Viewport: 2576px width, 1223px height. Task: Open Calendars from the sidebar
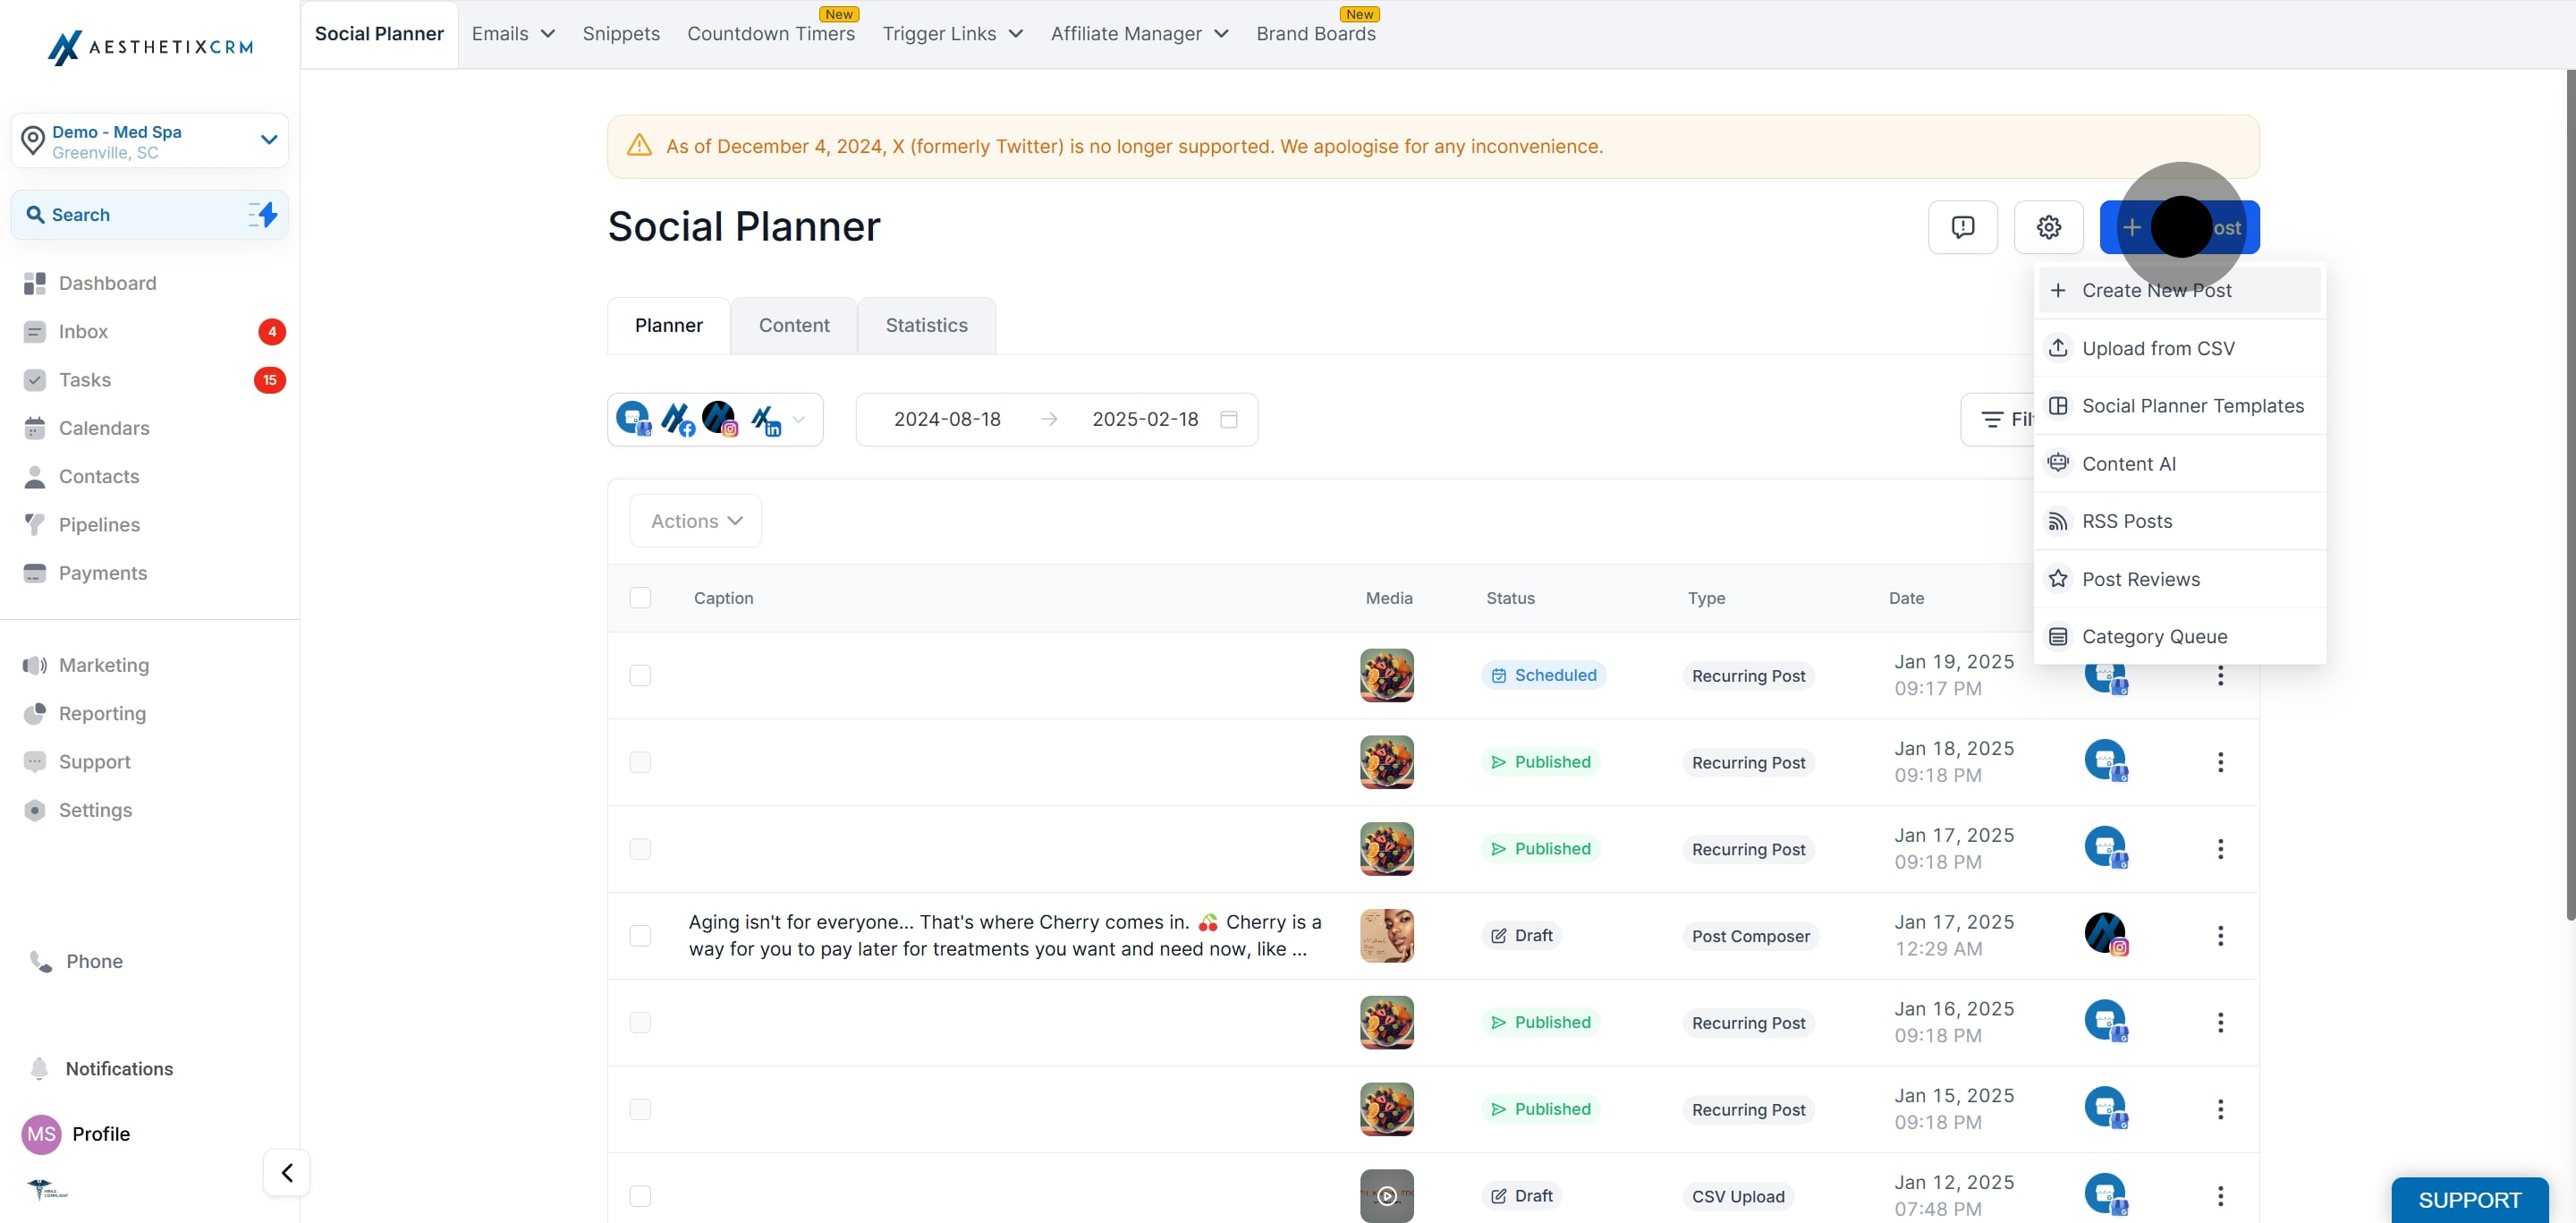(104, 428)
